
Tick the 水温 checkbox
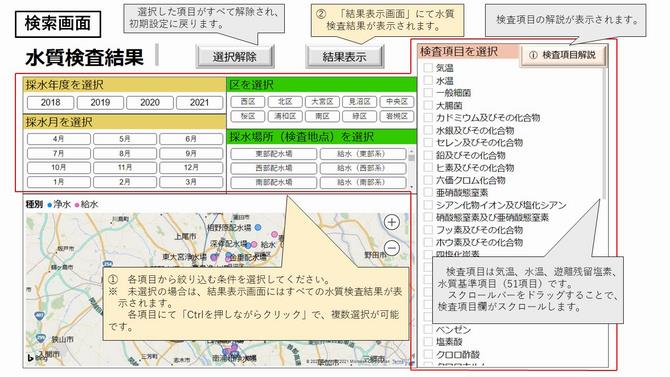click(x=428, y=80)
